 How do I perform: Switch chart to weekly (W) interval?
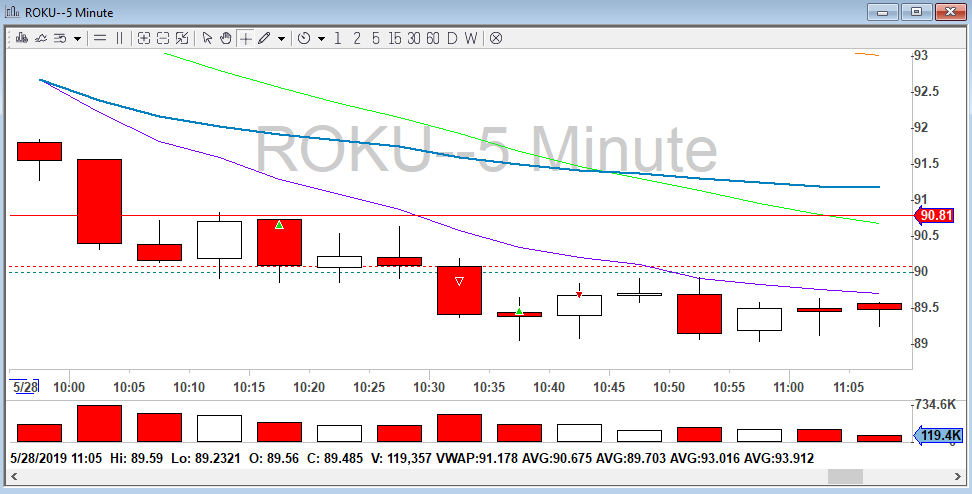(x=471, y=38)
